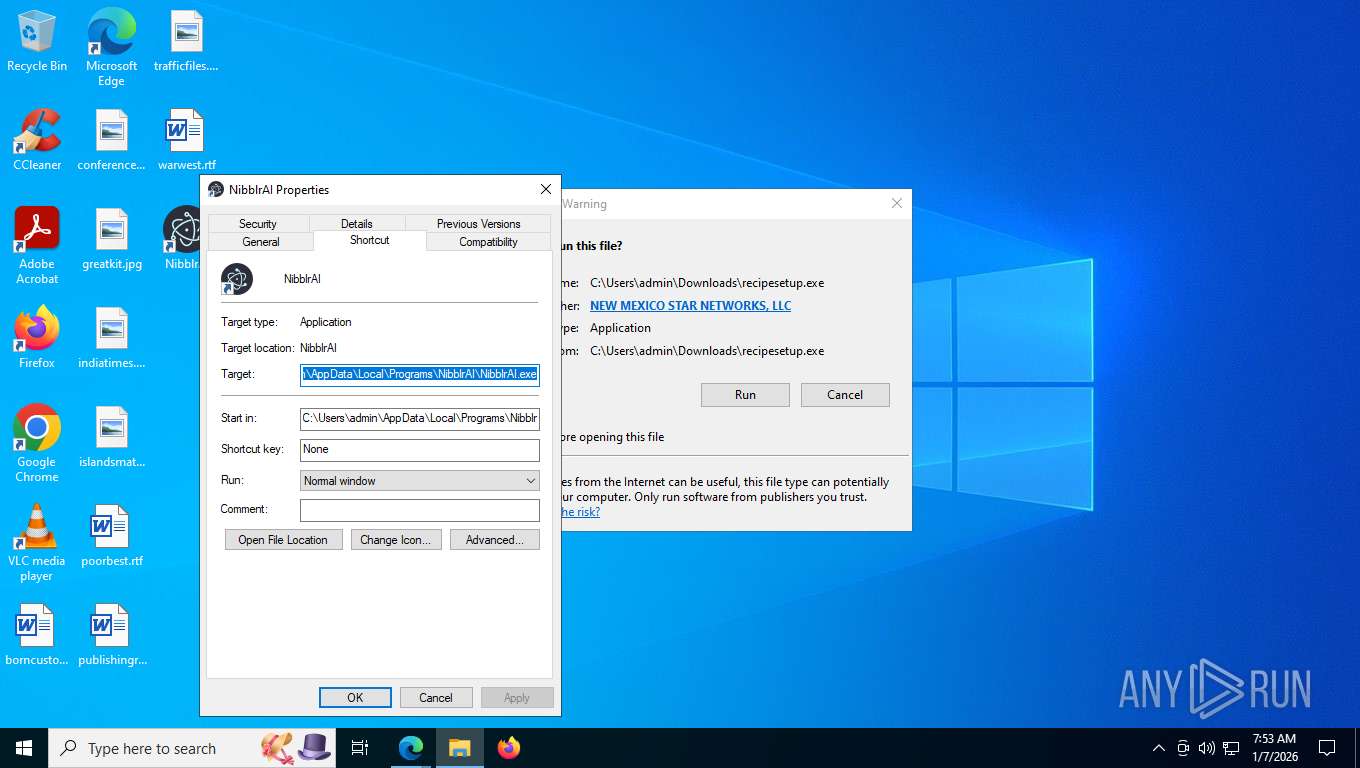
Task: Open NEW MEXICO STAR NETWORKS, LLC publisher link
Action: [690, 306]
